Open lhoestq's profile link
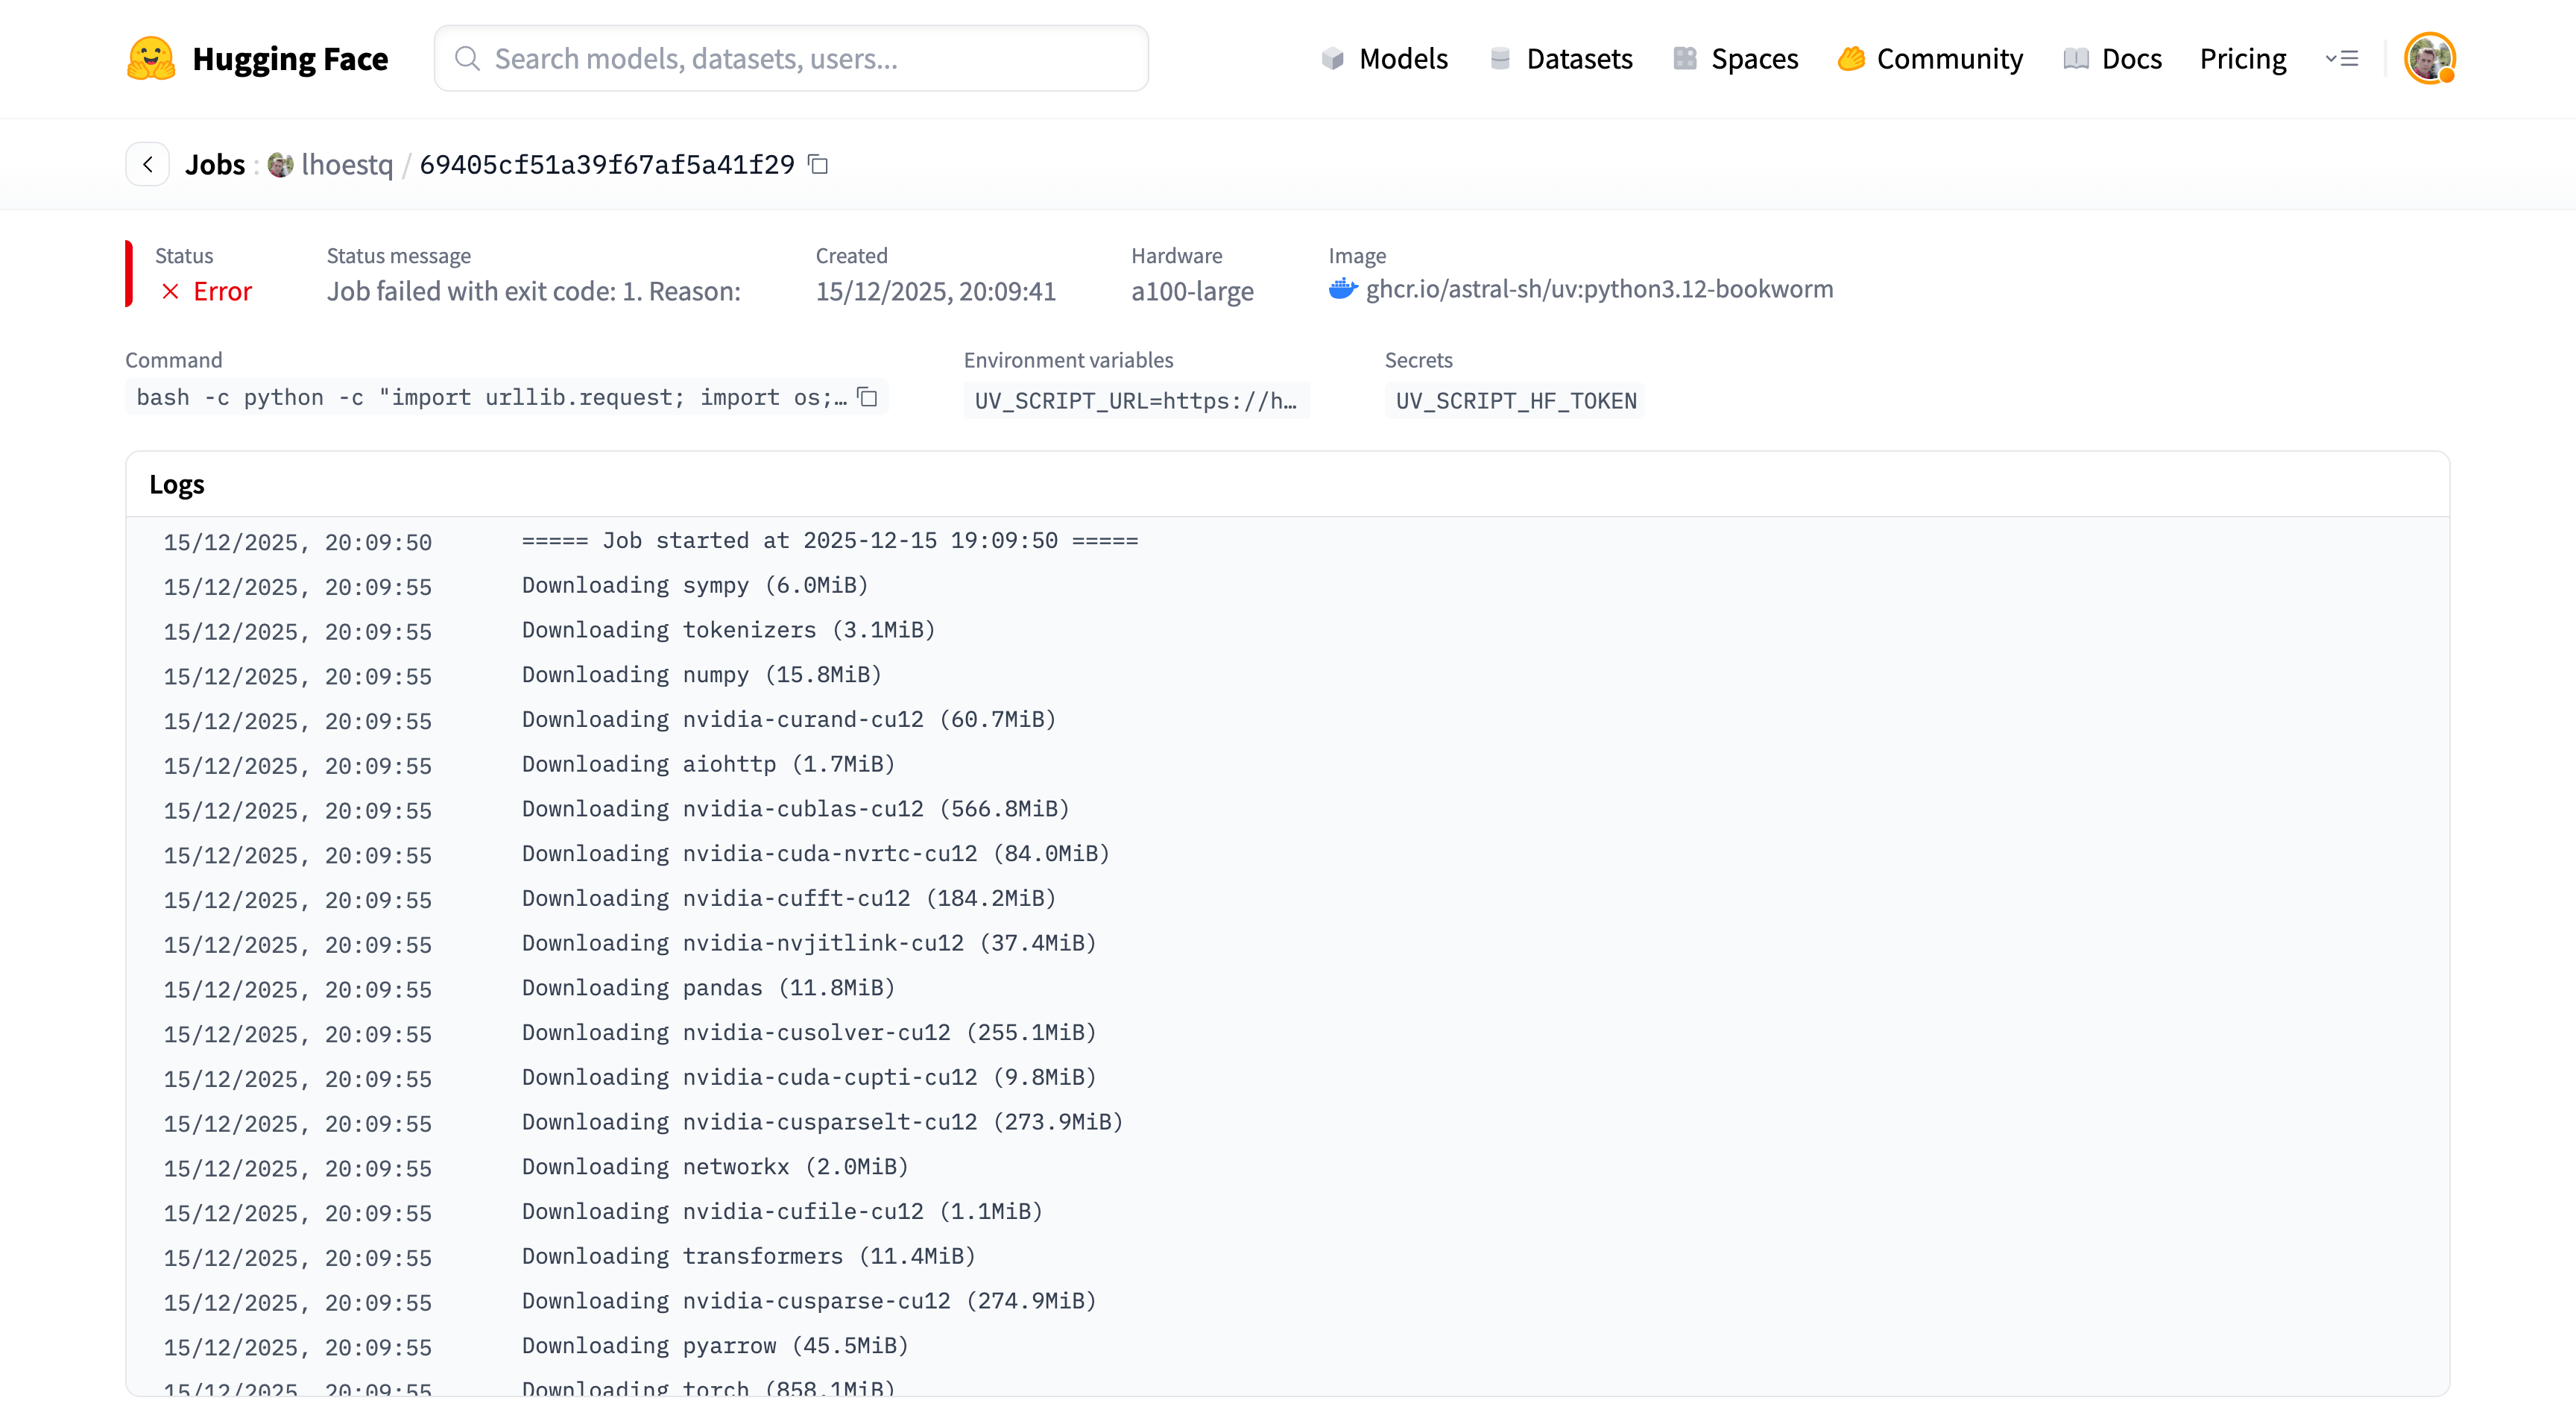Screen dimensions: 2576x1427 point(347,165)
